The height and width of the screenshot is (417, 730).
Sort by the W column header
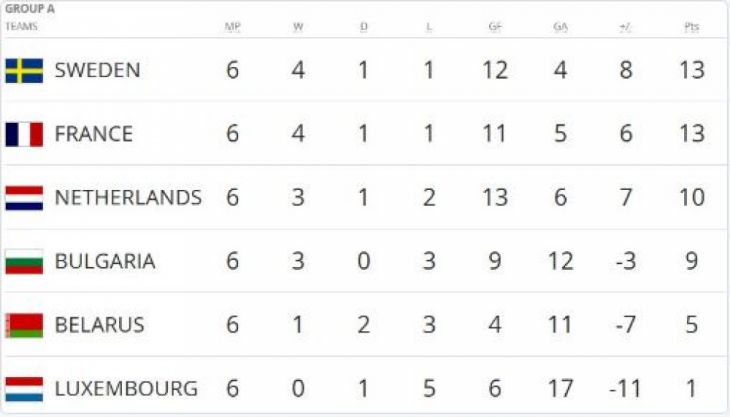click(298, 27)
